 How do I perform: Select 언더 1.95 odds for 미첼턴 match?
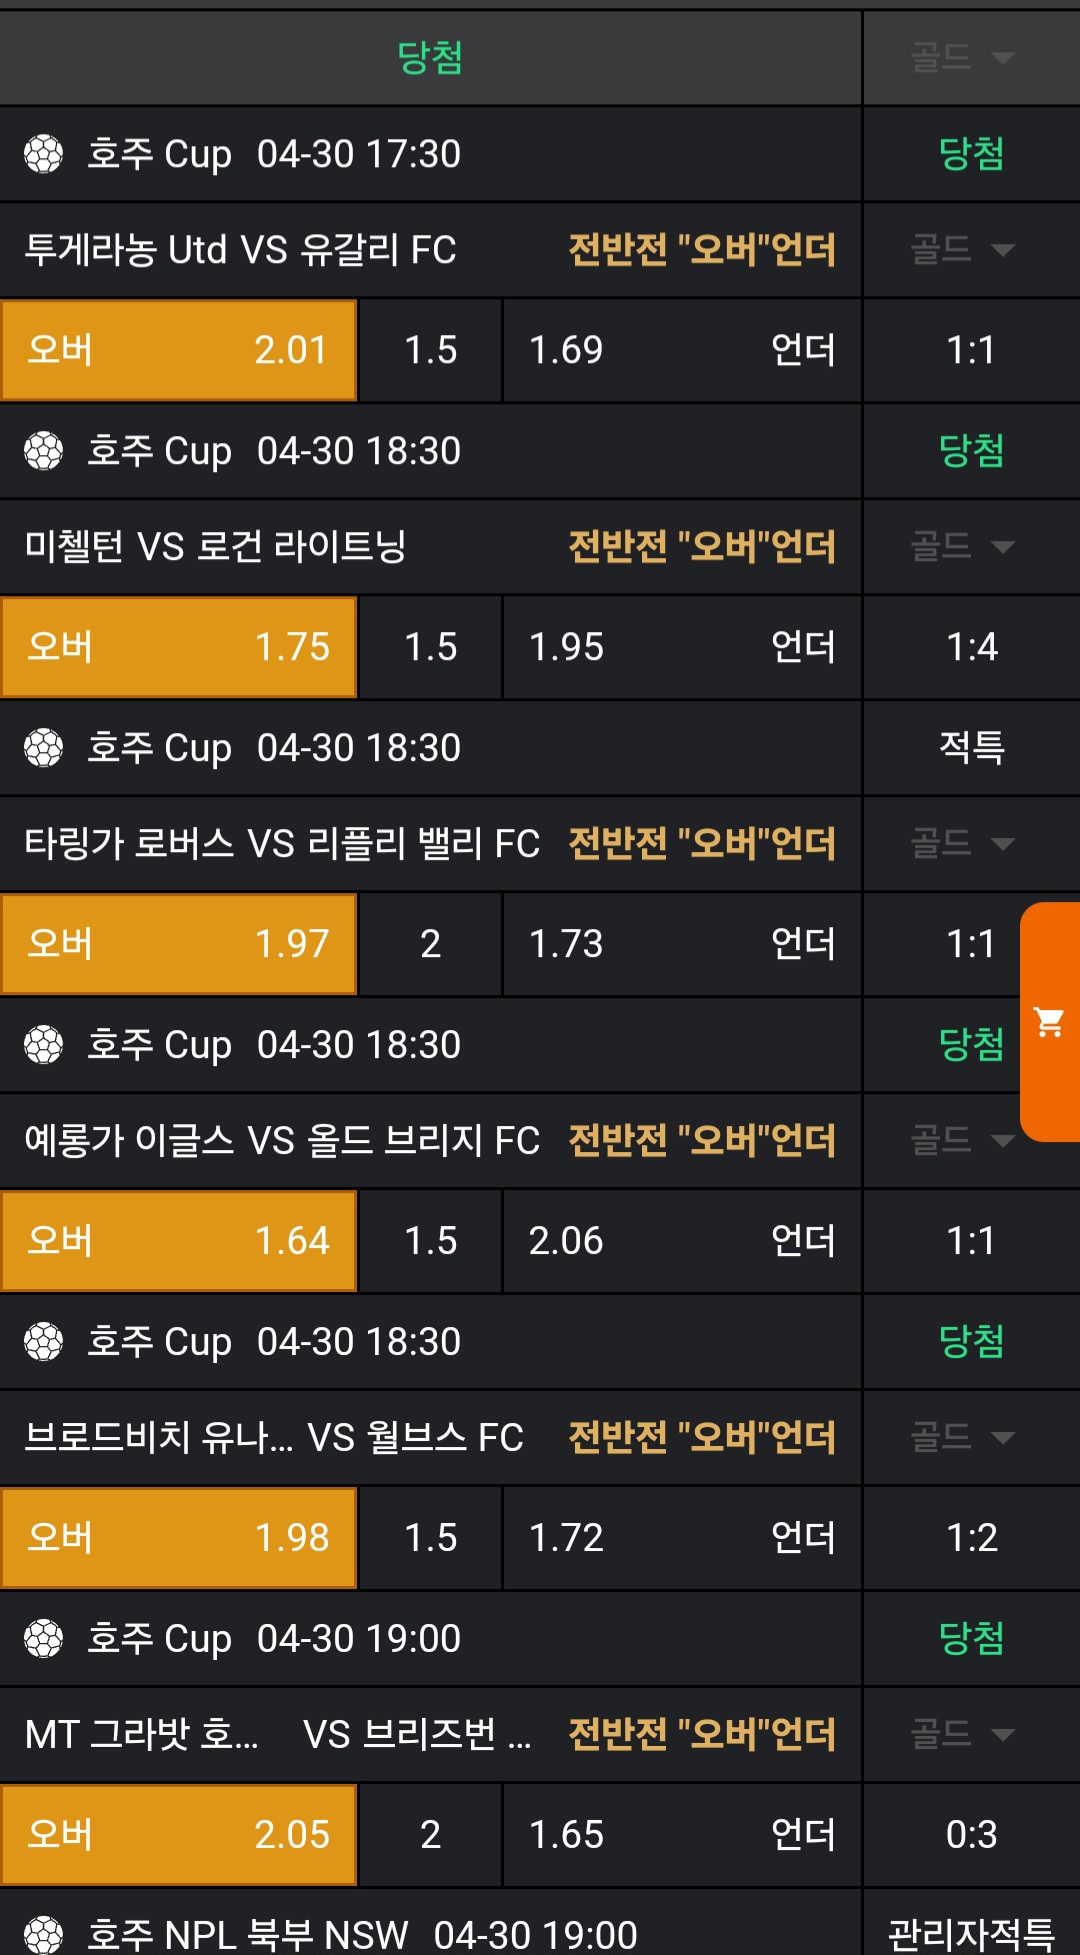[681, 647]
